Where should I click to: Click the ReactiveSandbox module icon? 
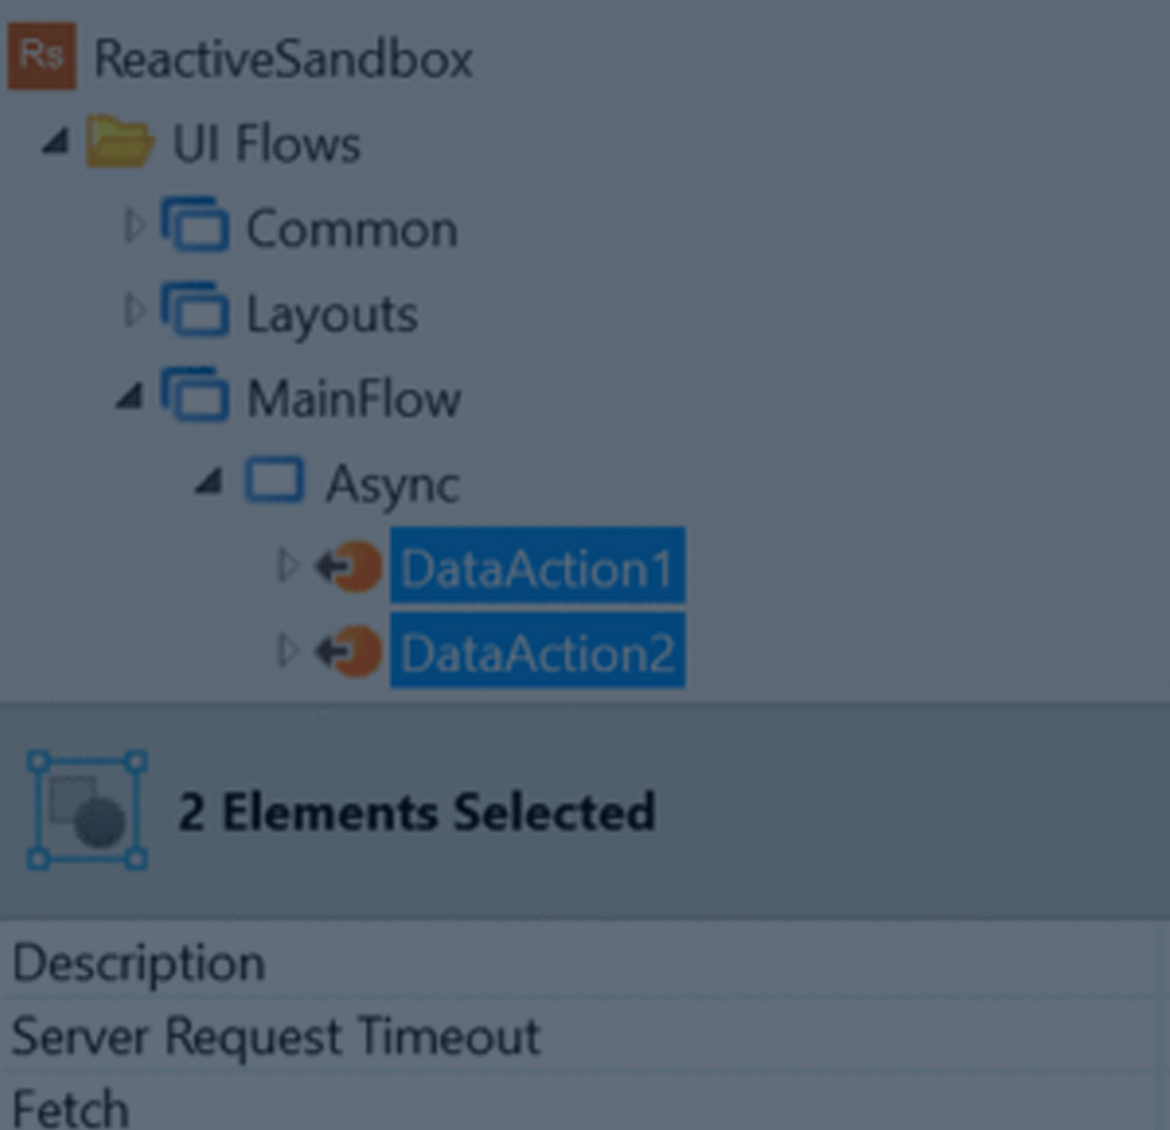[x=42, y=57]
